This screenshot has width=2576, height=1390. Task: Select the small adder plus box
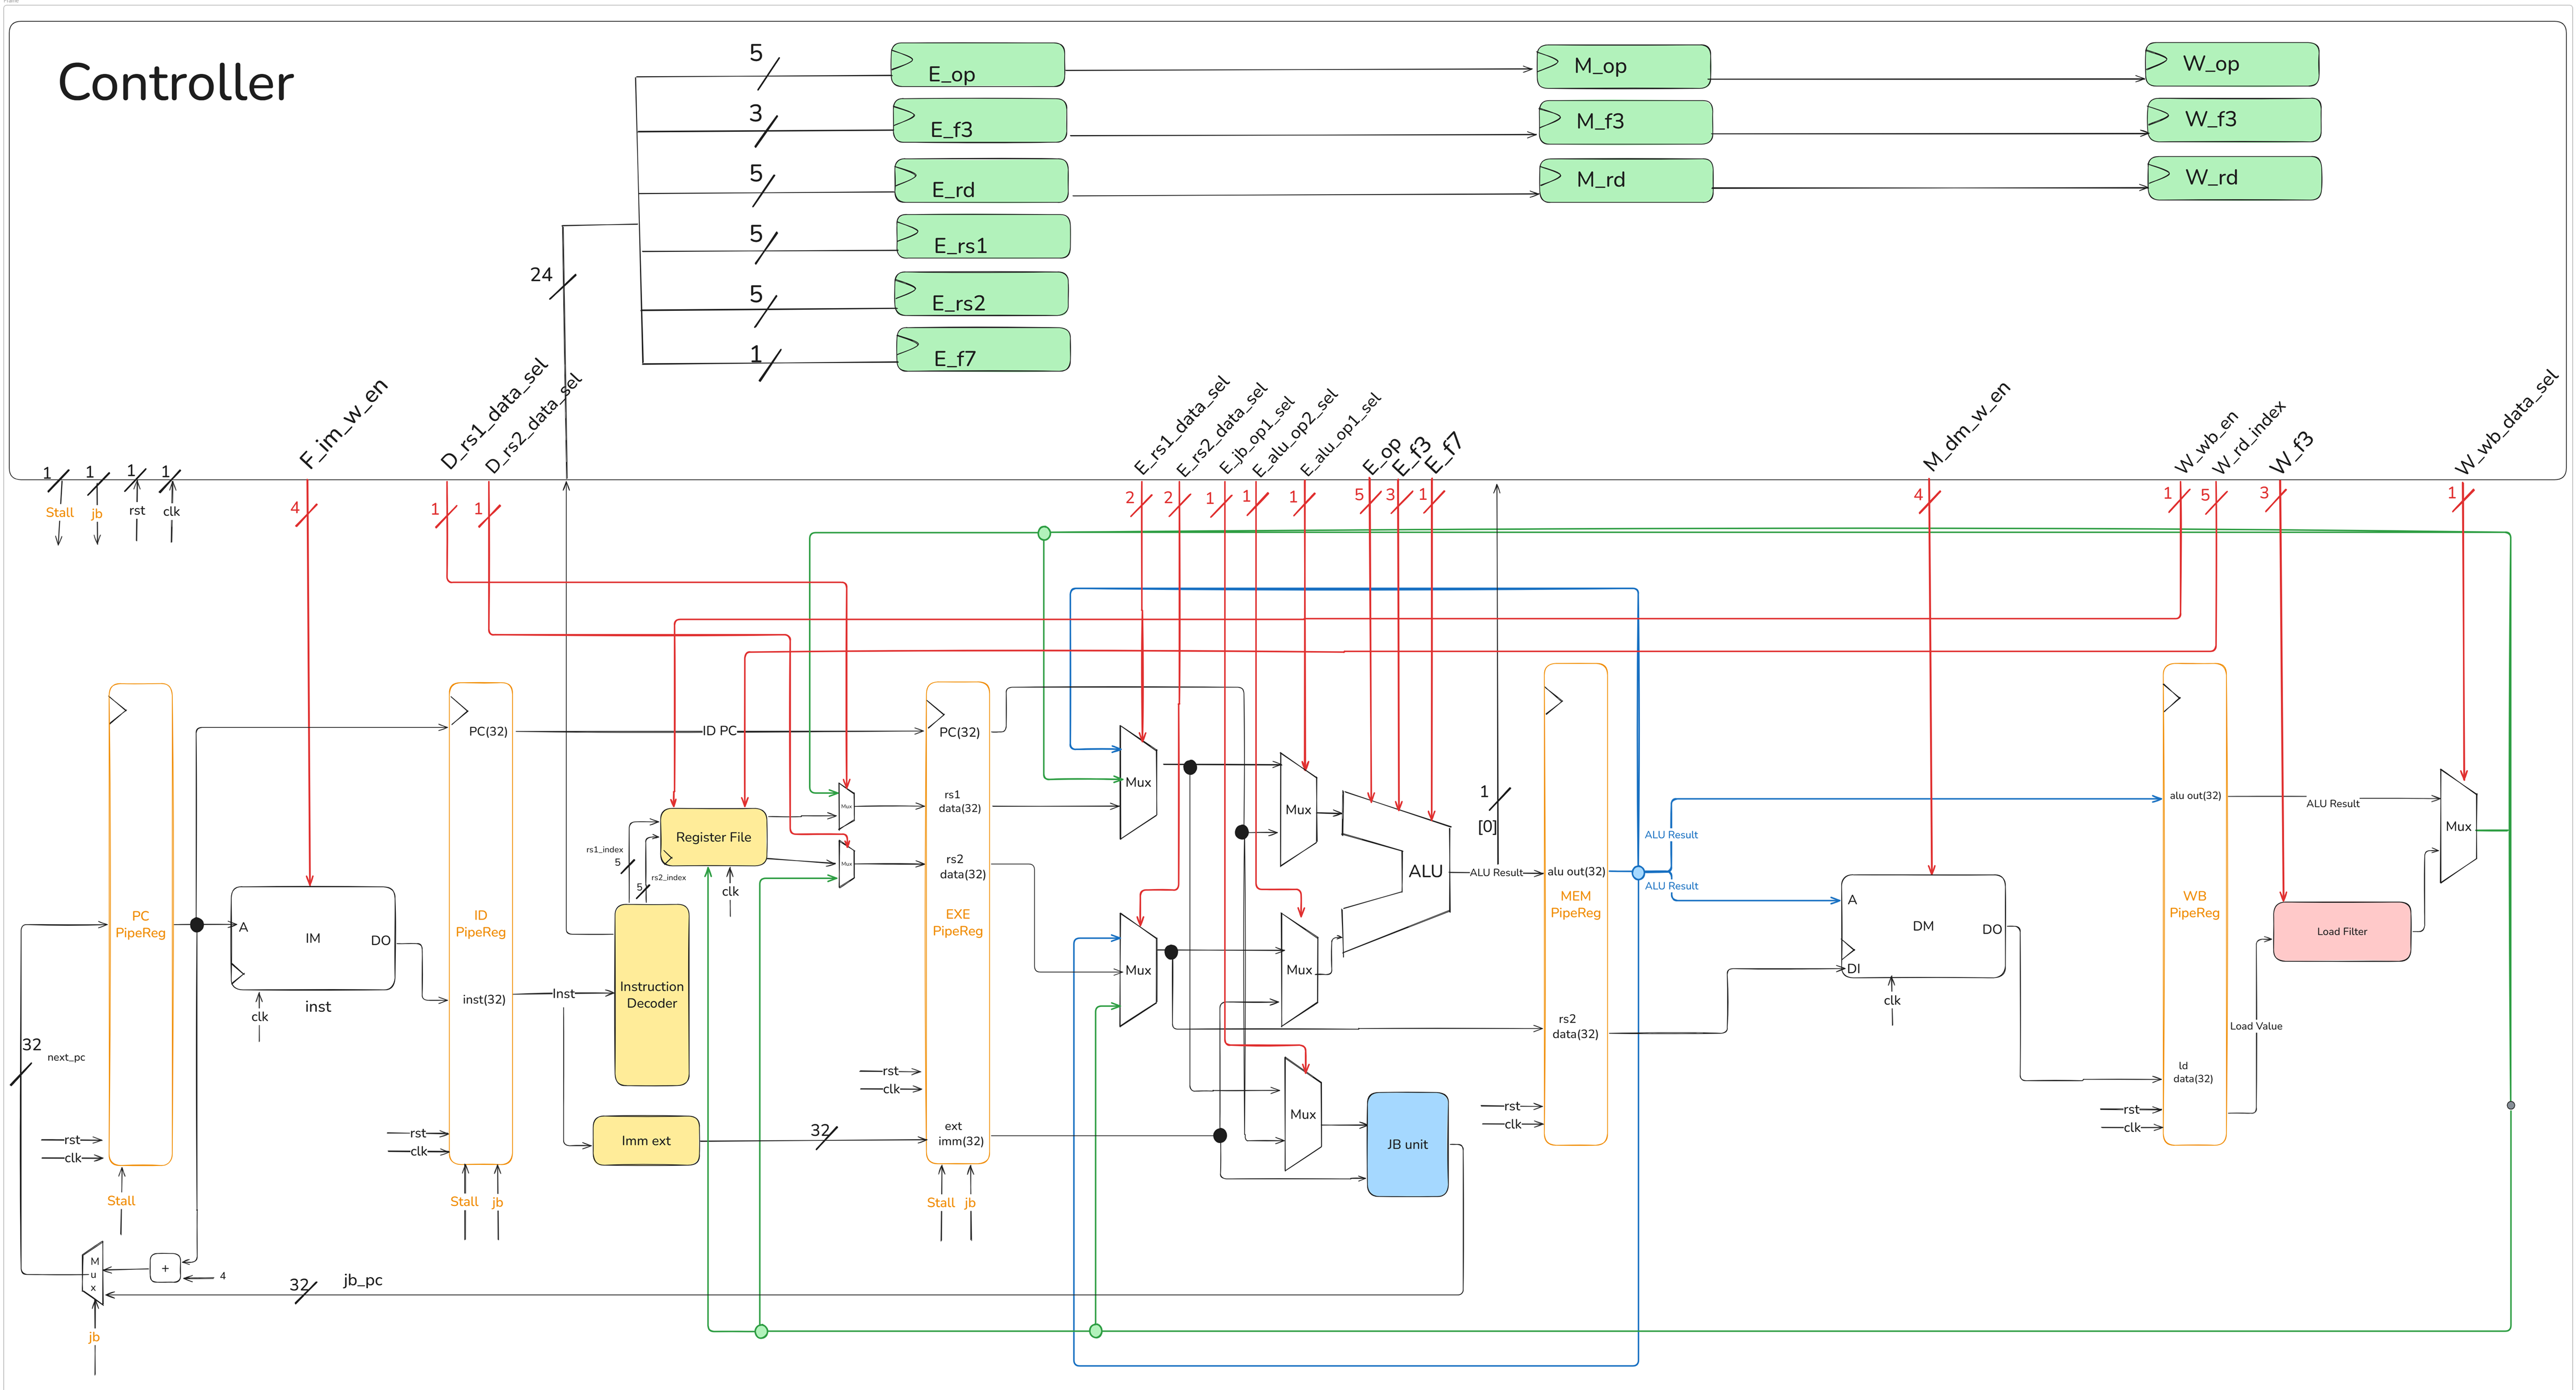(165, 1268)
